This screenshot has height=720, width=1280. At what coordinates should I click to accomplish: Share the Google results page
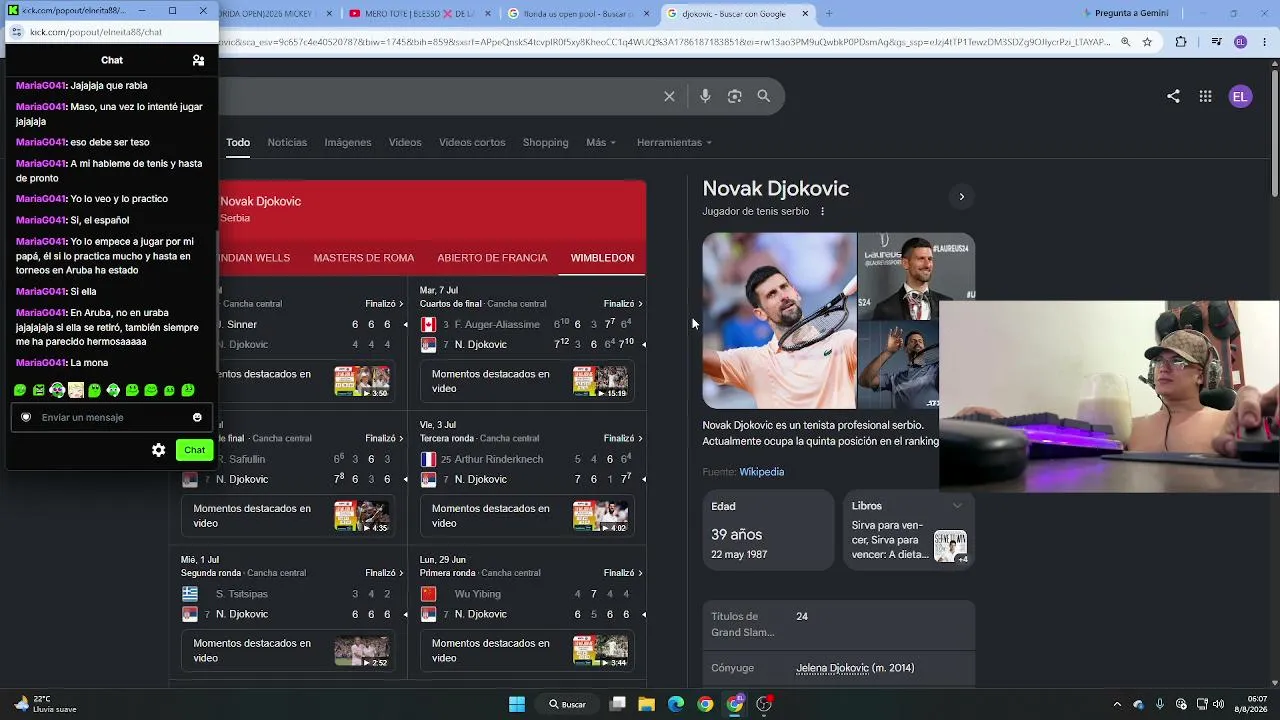click(x=1173, y=96)
